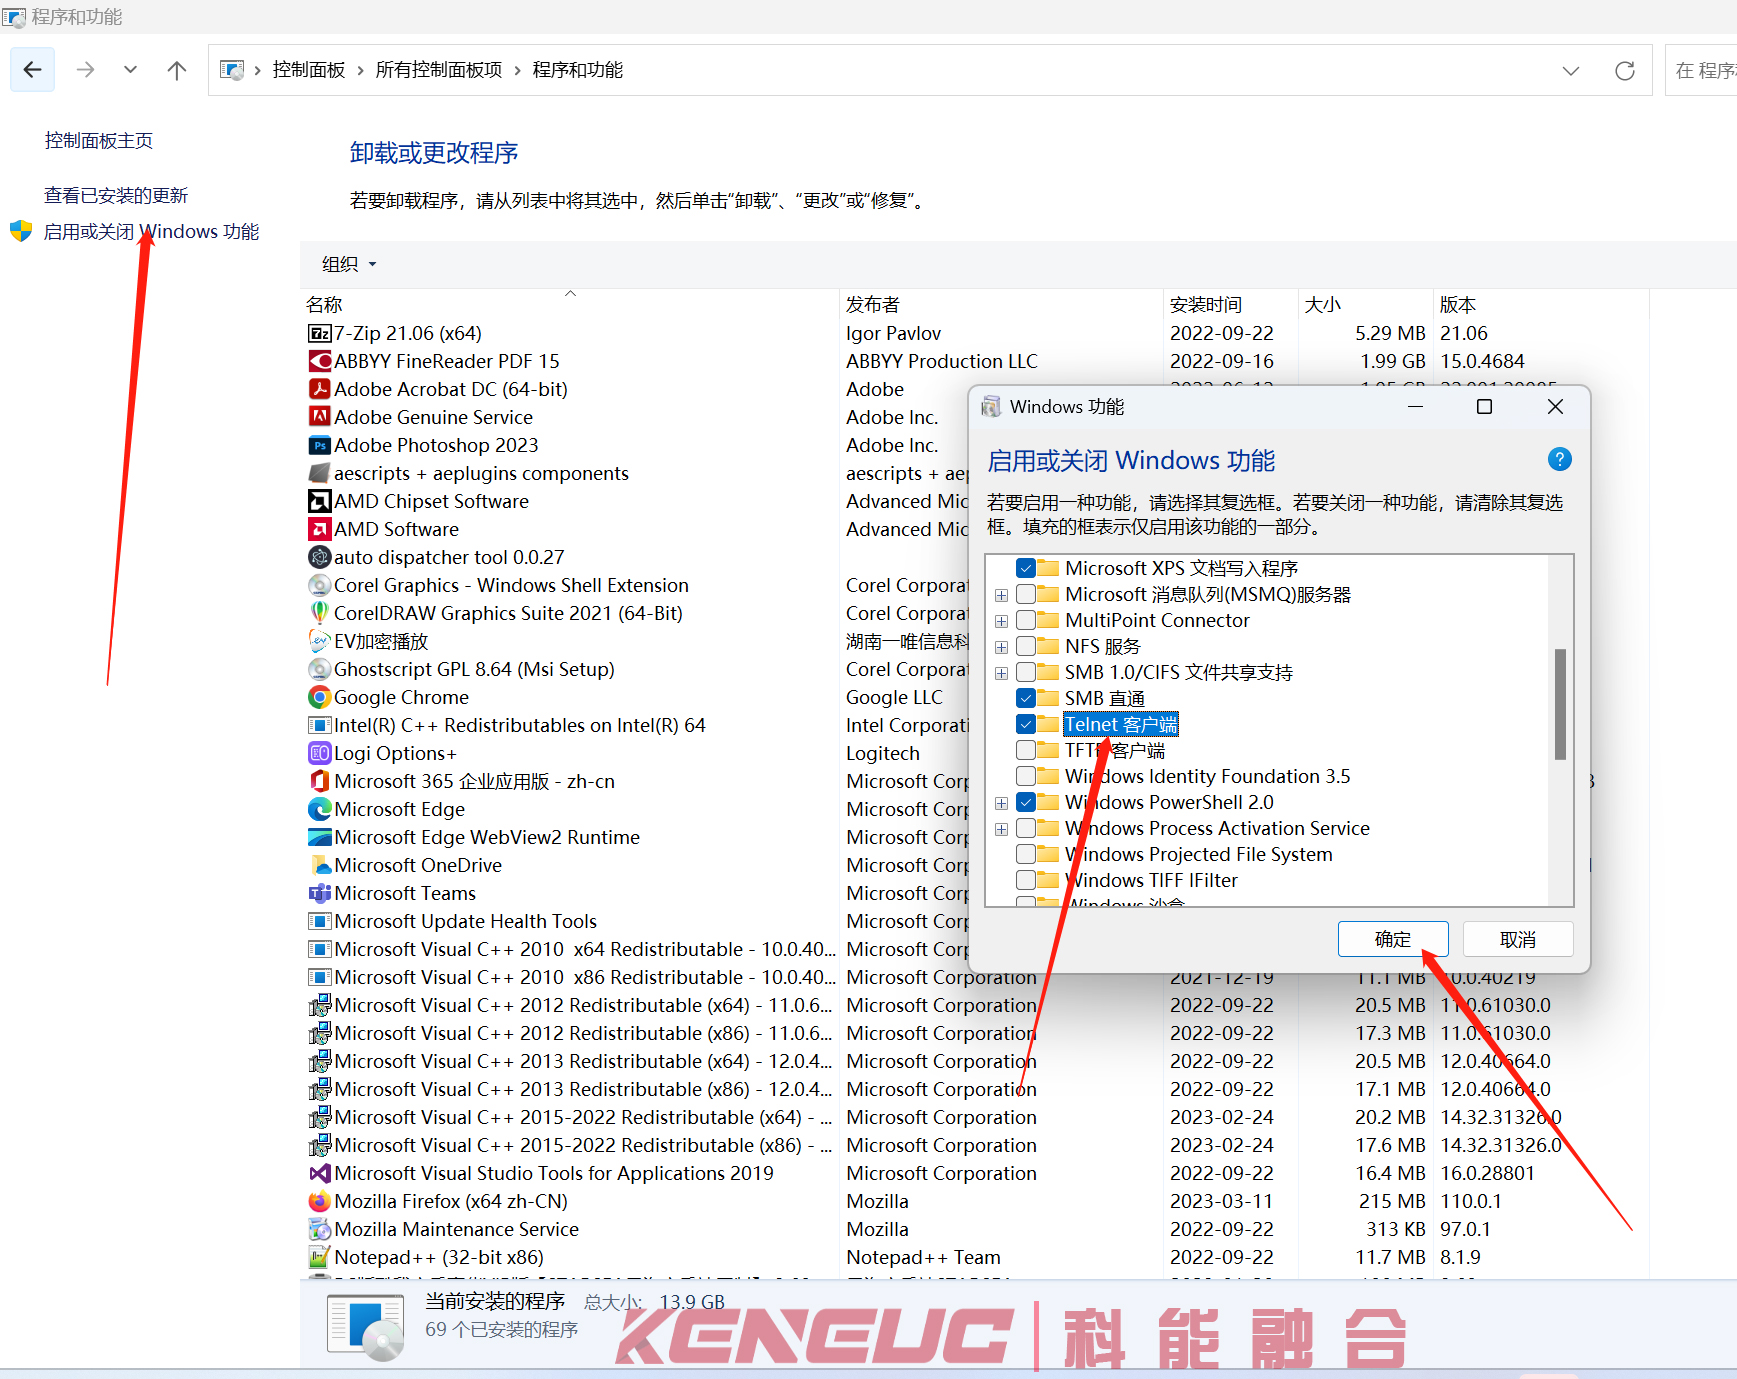
Task: Click the help question mark icon
Action: (1559, 460)
